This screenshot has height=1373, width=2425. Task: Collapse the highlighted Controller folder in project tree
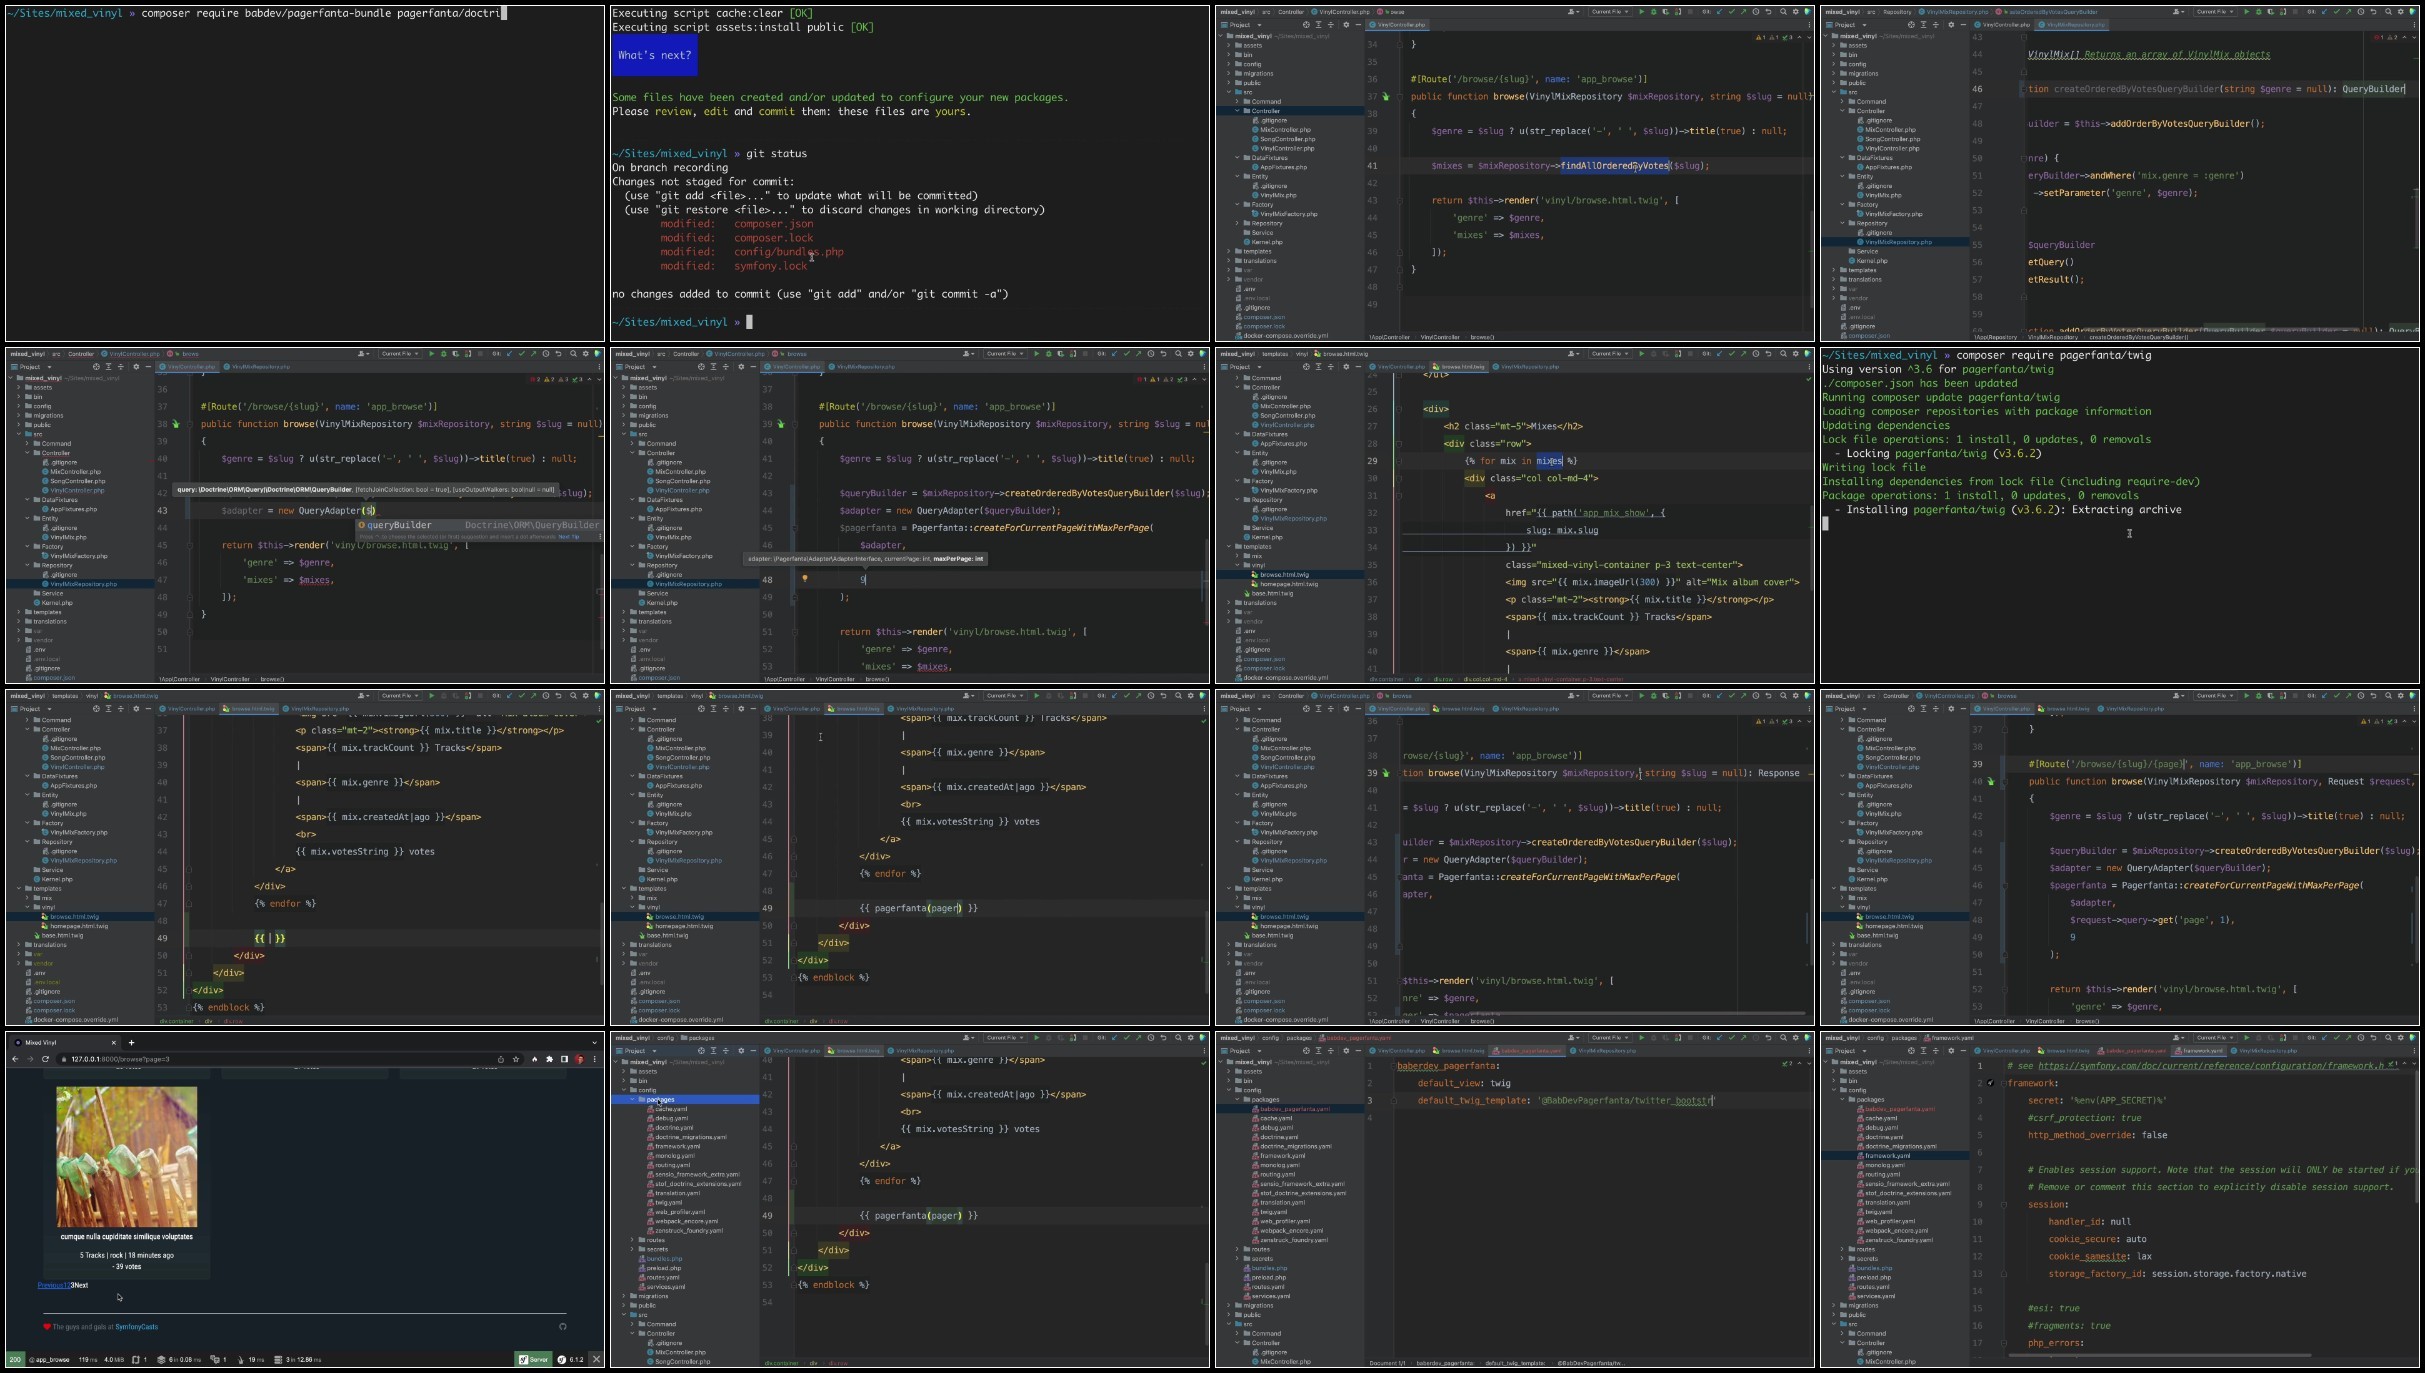pos(1237,111)
